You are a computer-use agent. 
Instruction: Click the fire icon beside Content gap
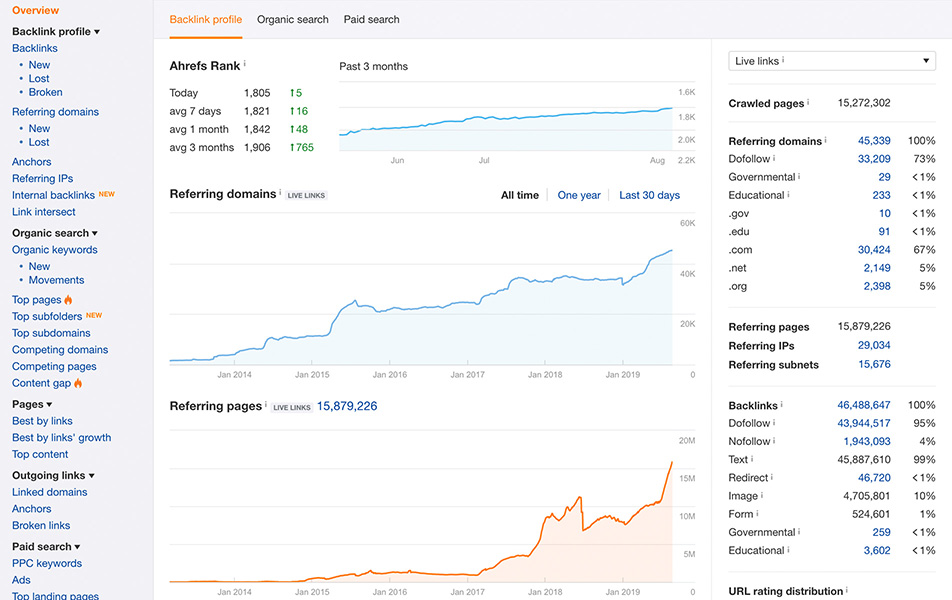(x=80, y=382)
